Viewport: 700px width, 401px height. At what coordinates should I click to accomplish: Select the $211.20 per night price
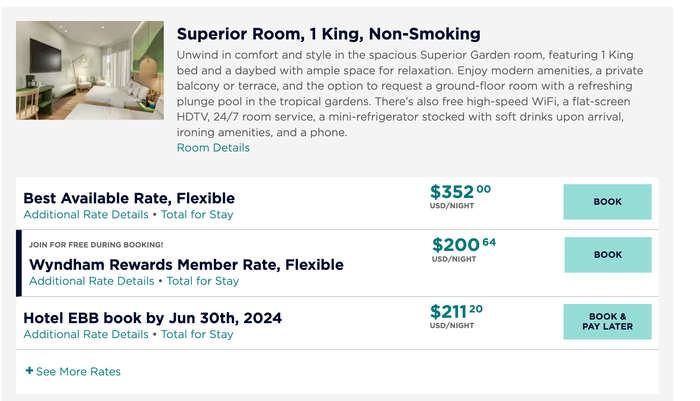coord(456,316)
